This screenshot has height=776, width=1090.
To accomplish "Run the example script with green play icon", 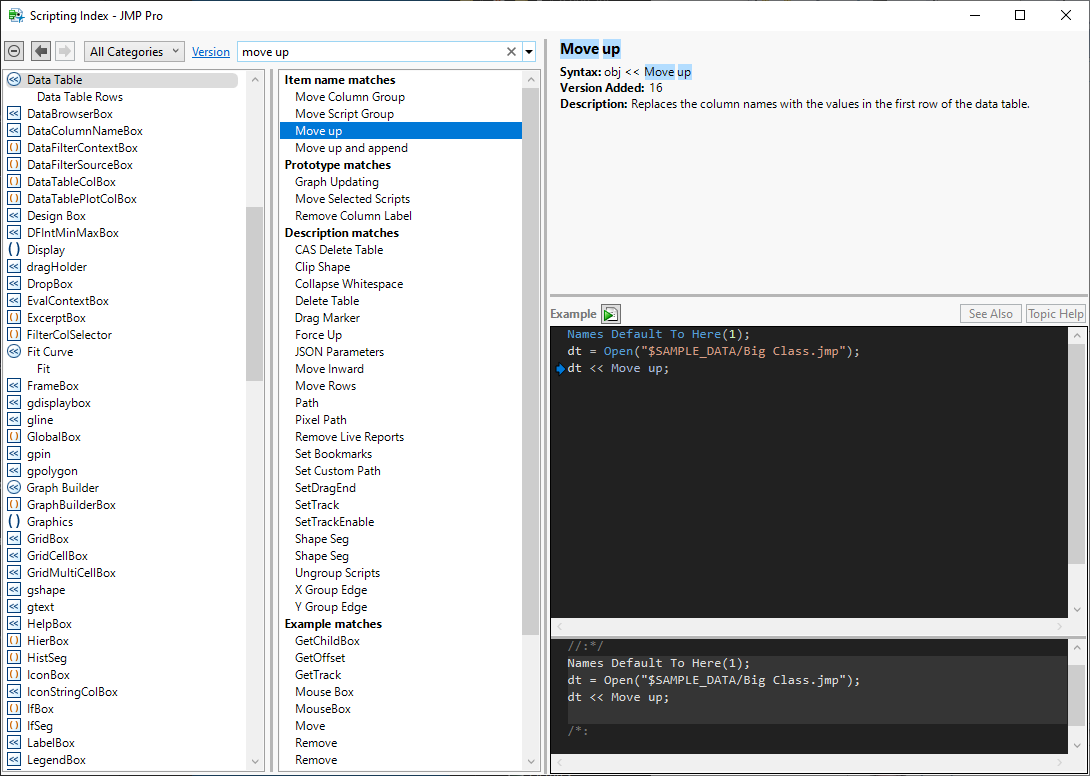I will (x=611, y=314).
